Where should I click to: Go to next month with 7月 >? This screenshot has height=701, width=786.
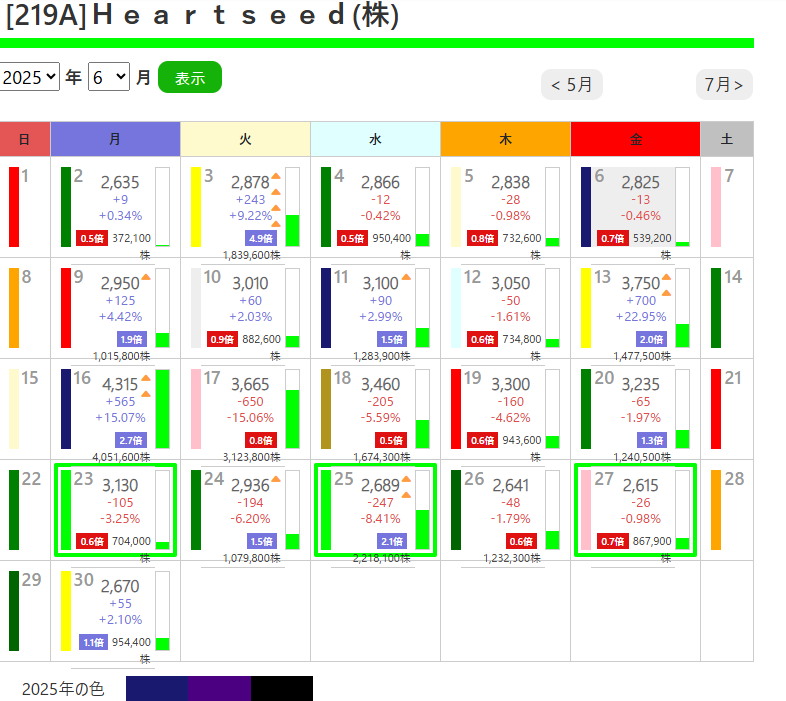723,85
